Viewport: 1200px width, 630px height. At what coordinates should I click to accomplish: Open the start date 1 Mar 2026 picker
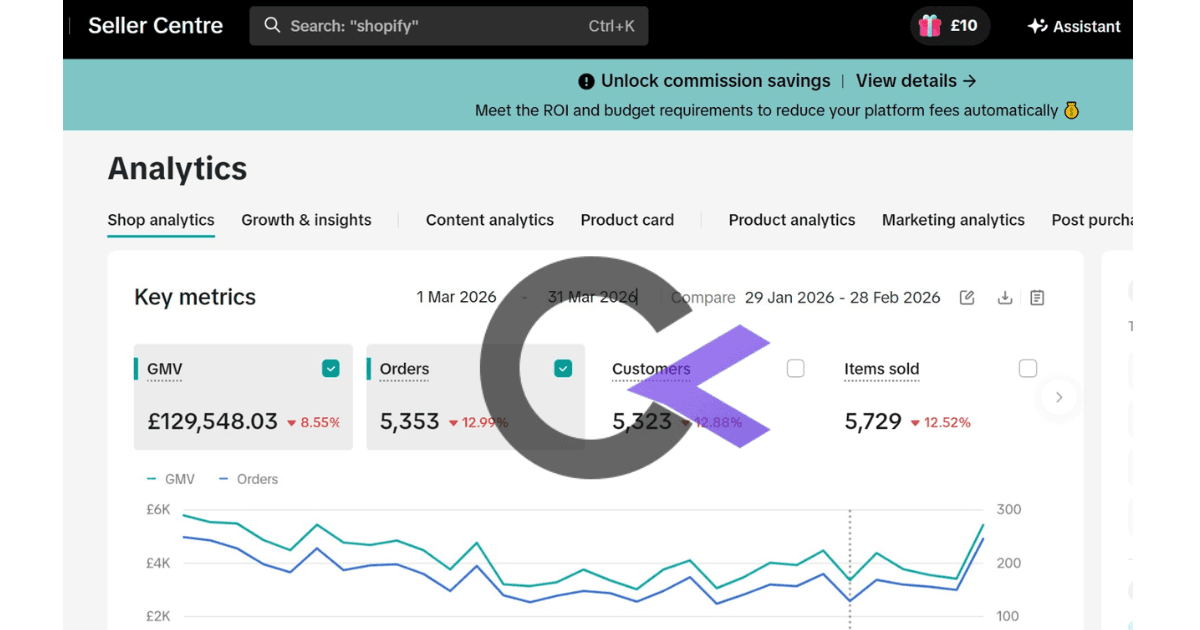tap(457, 297)
